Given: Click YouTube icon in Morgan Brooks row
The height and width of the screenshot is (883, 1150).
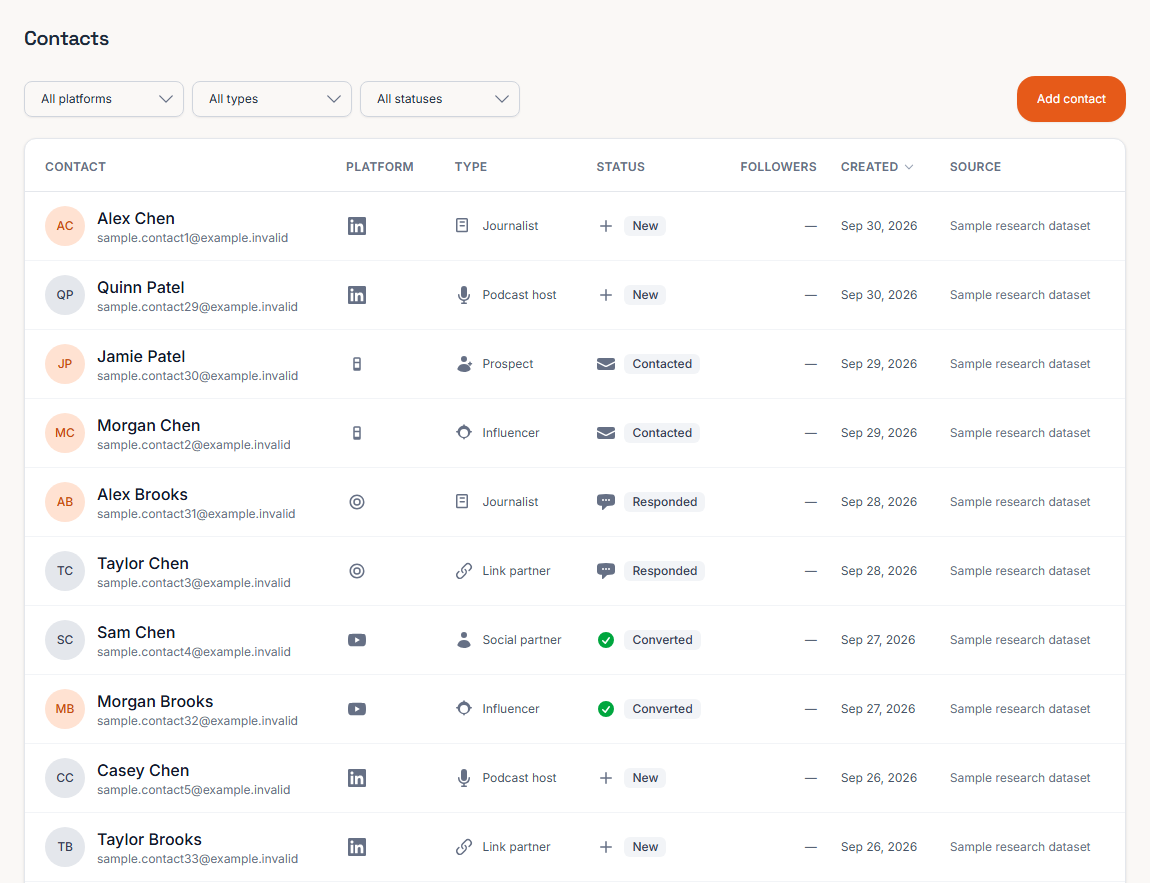Looking at the screenshot, I should 356,708.
